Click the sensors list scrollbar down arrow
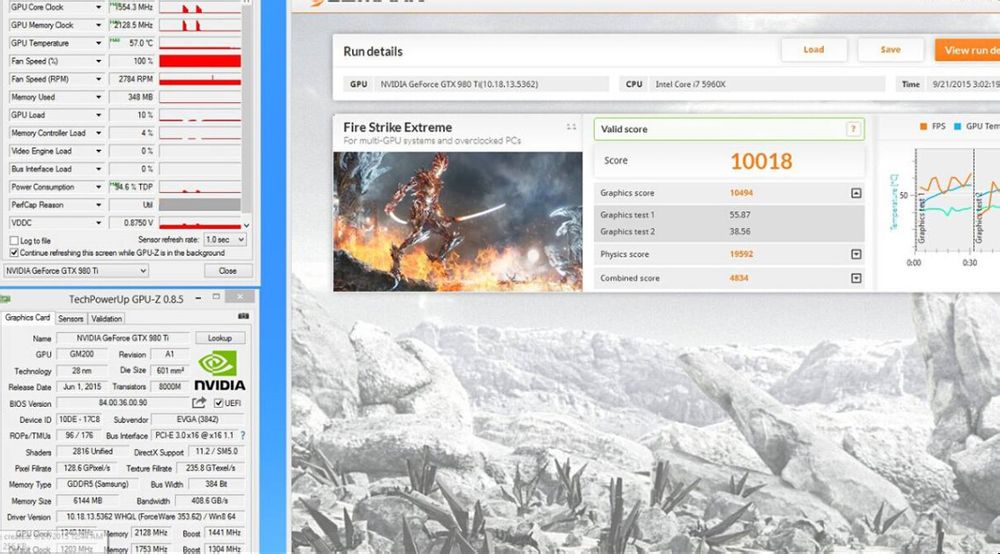The image size is (1000, 554). [x=246, y=226]
